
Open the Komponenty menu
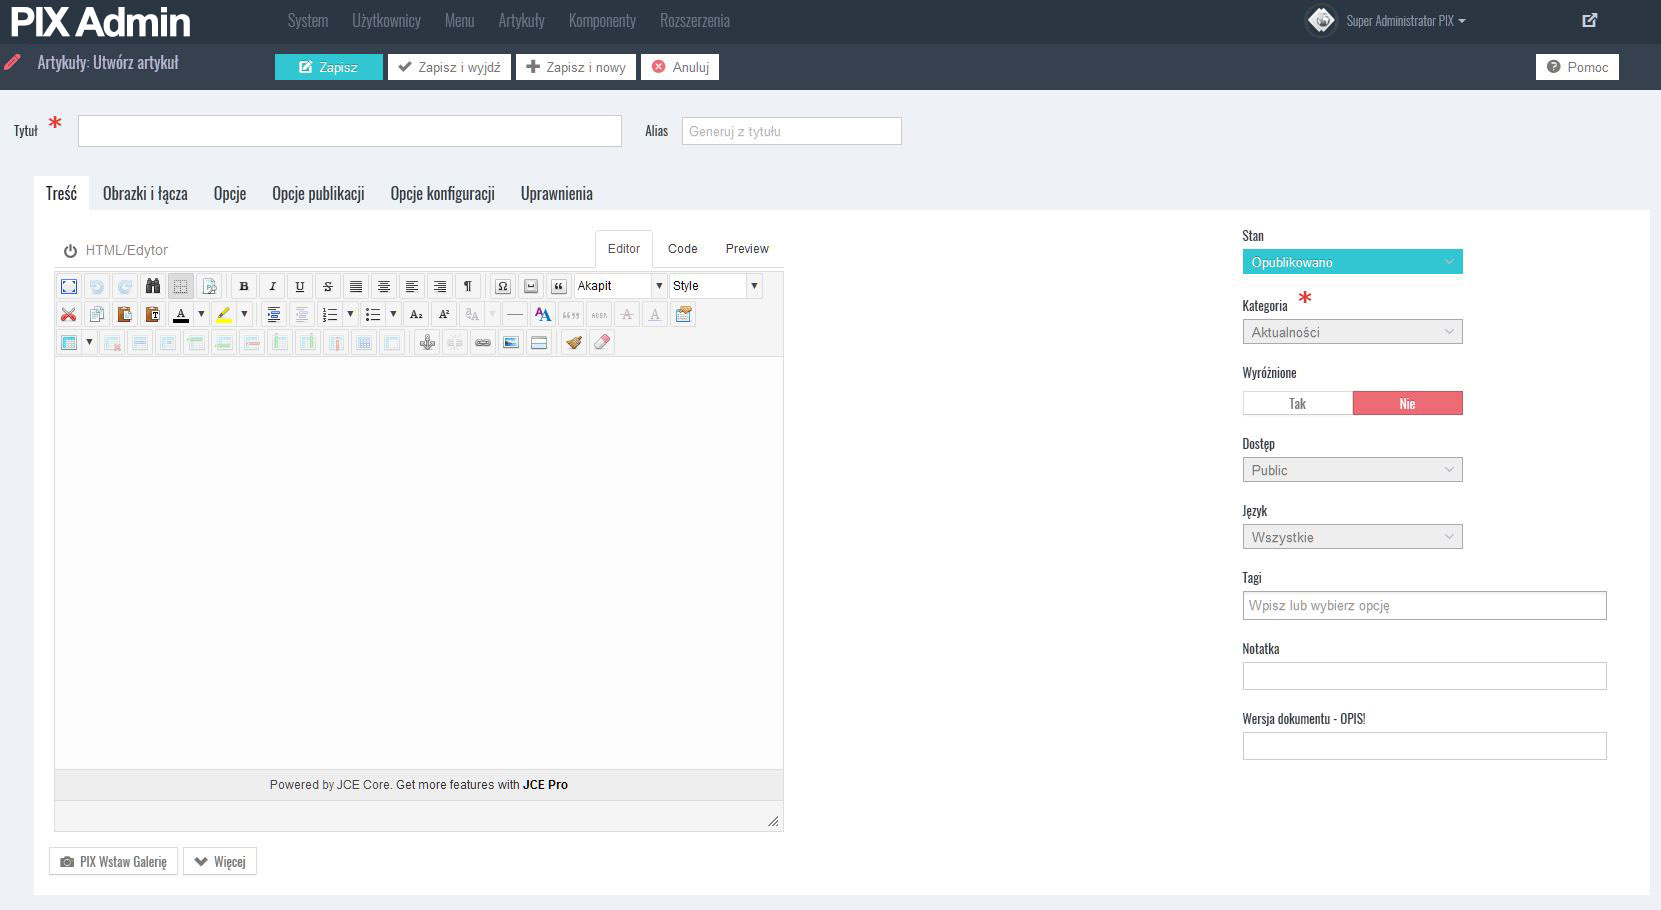(x=602, y=21)
